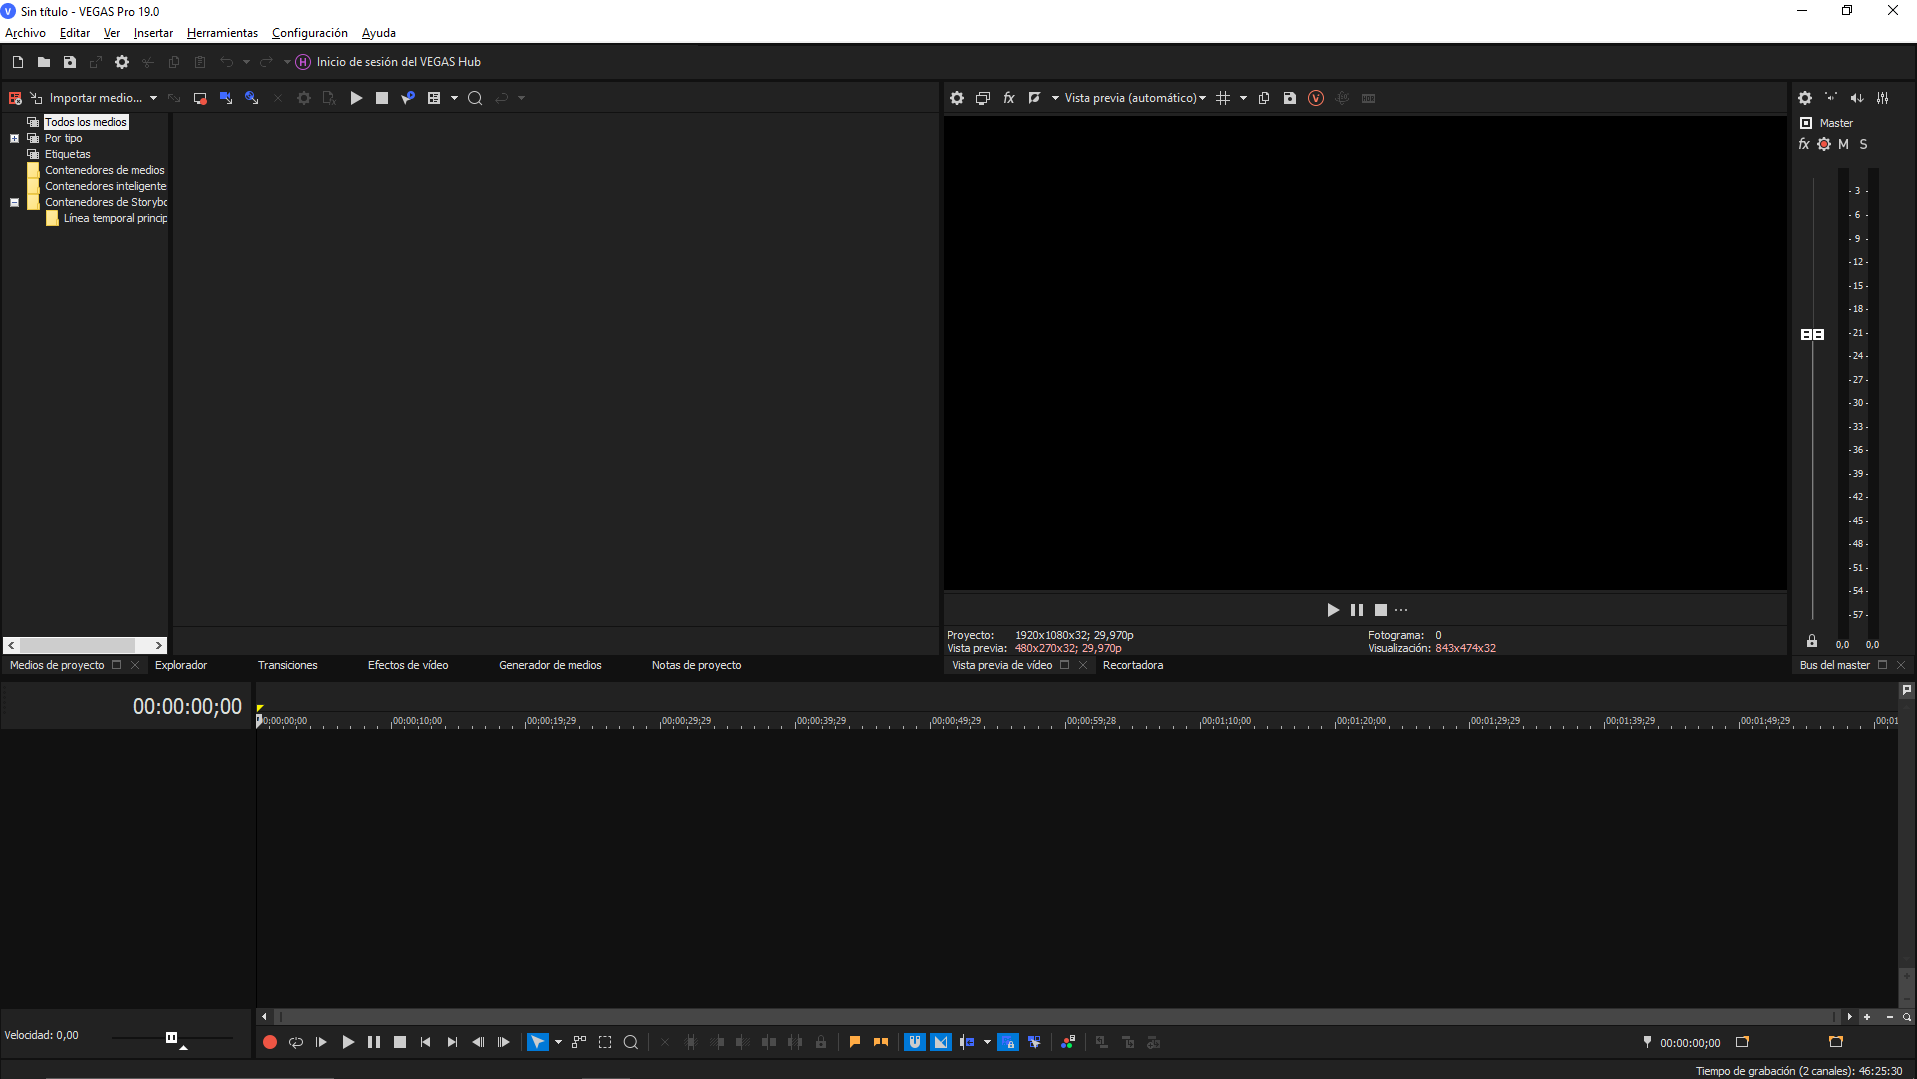Toggle overlays grid in video preview
Screen dimensions: 1917x1079
[x=1223, y=98]
